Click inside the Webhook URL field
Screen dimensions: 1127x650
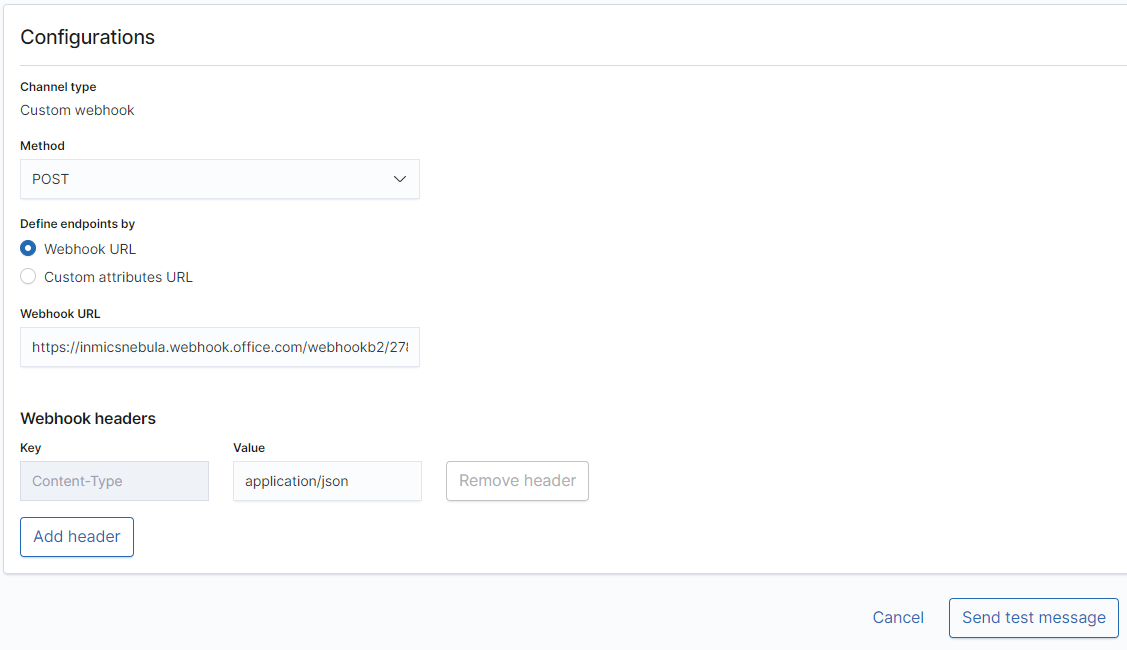pos(220,347)
